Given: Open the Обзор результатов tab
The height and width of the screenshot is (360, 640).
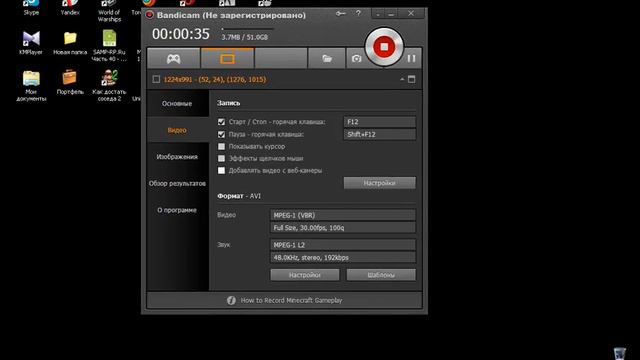Looking at the screenshot, I should point(177,183).
